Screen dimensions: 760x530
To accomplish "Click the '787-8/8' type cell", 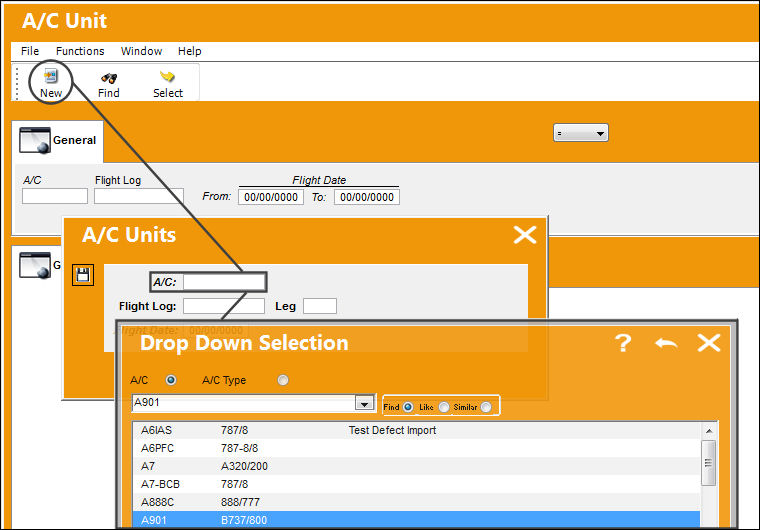I will [x=239, y=448].
